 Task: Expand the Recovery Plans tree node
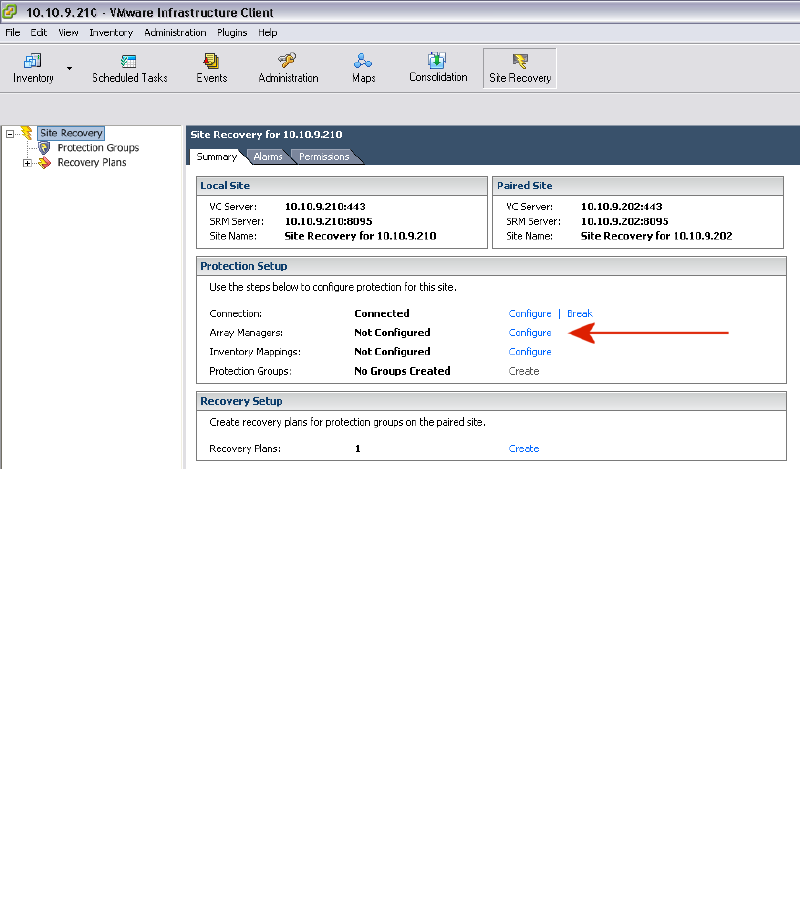[27, 163]
